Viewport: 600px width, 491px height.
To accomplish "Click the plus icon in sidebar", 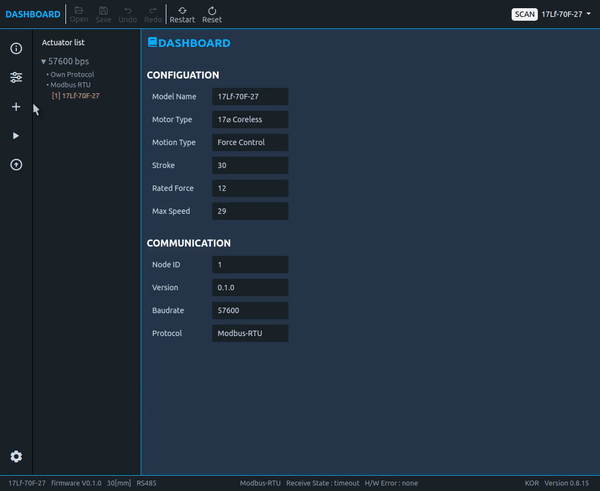I will click(16, 107).
